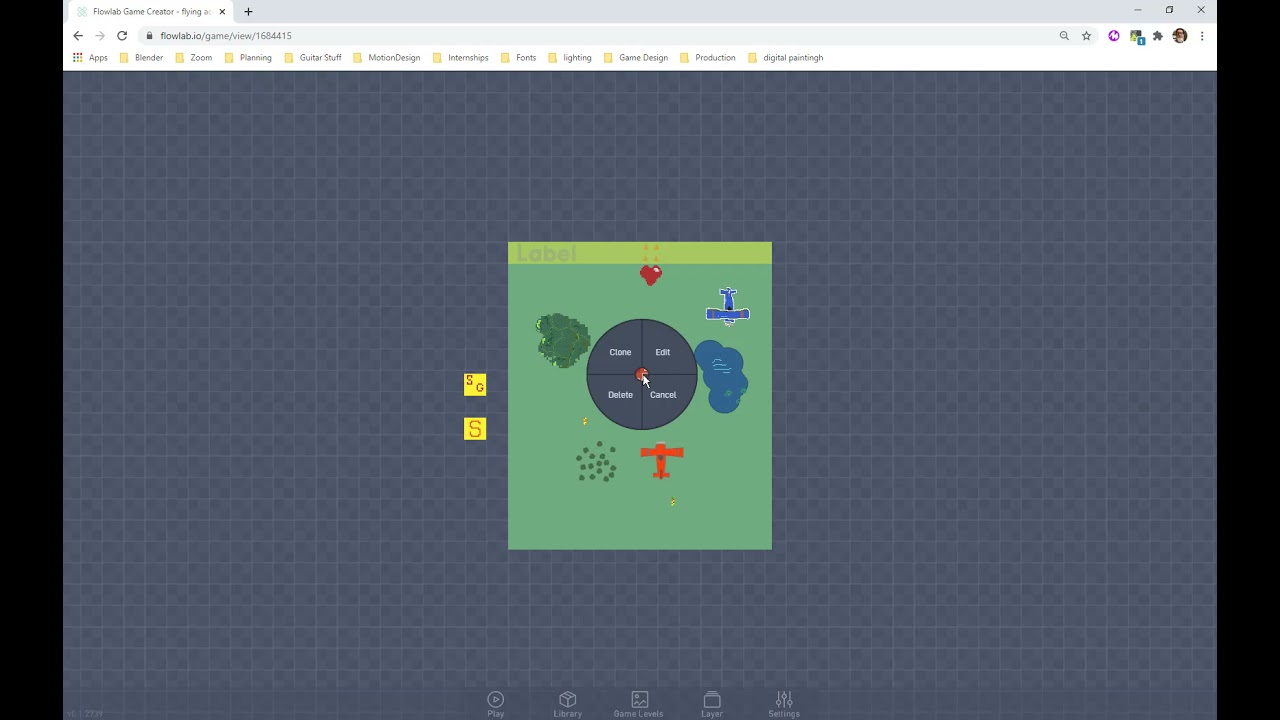Reload the Flowlab page
This screenshot has width=1280, height=720.
click(x=122, y=36)
